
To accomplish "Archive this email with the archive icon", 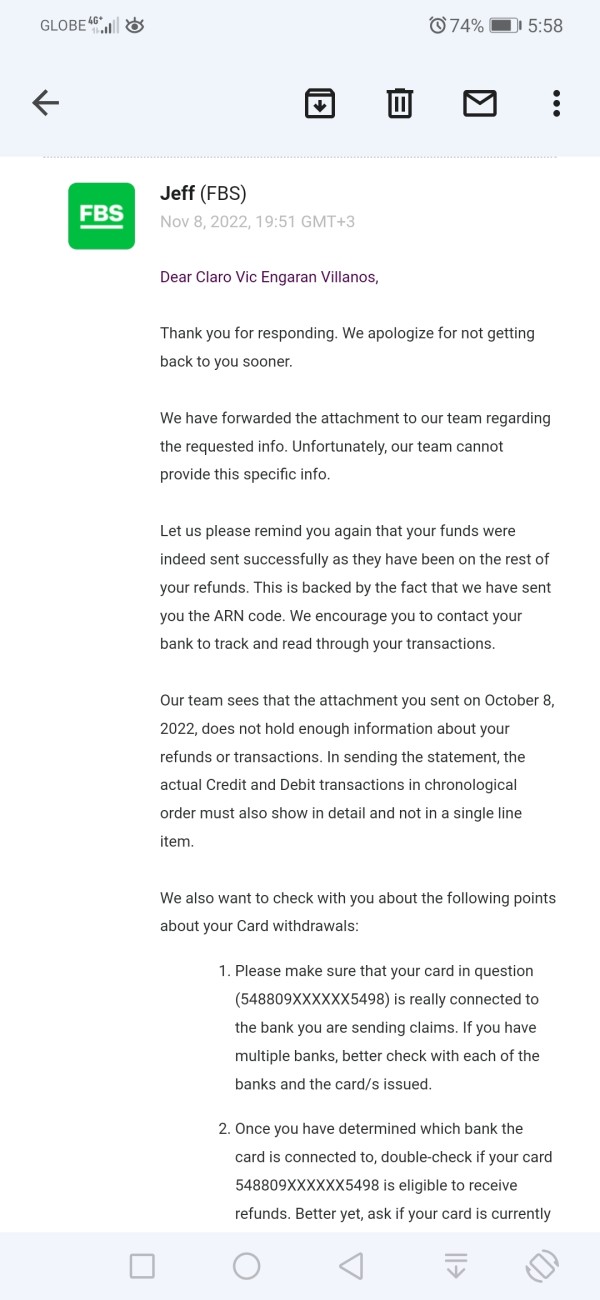I will 320,103.
